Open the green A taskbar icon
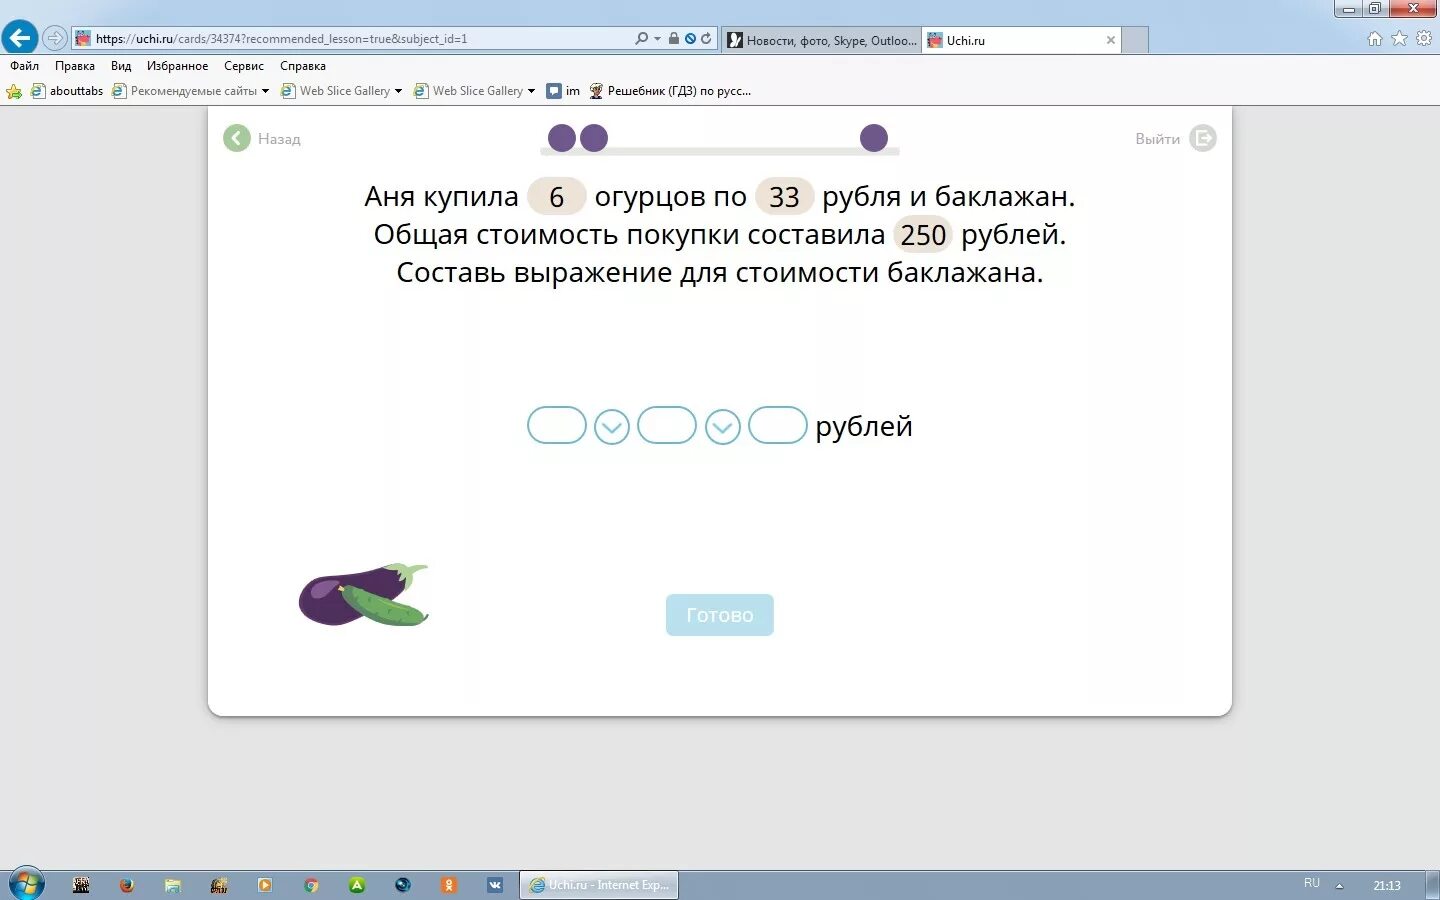This screenshot has width=1440, height=900. click(x=357, y=885)
